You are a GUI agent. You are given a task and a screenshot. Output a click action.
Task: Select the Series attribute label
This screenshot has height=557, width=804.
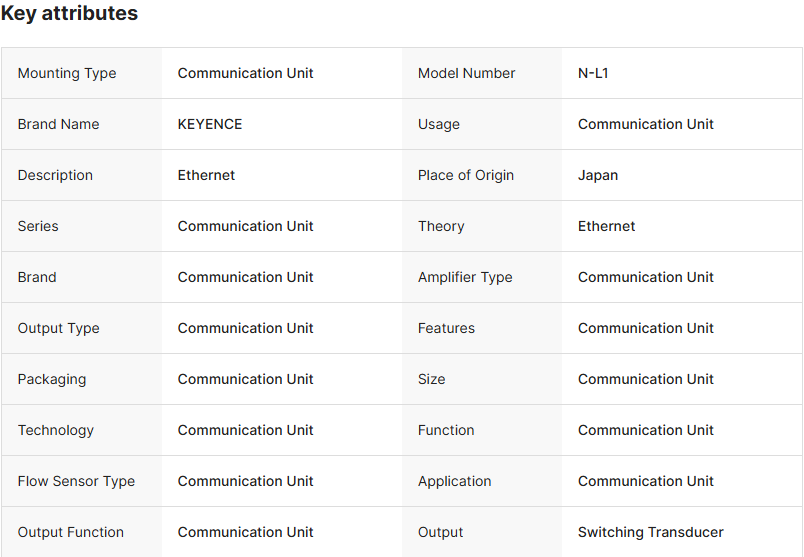pos(38,226)
